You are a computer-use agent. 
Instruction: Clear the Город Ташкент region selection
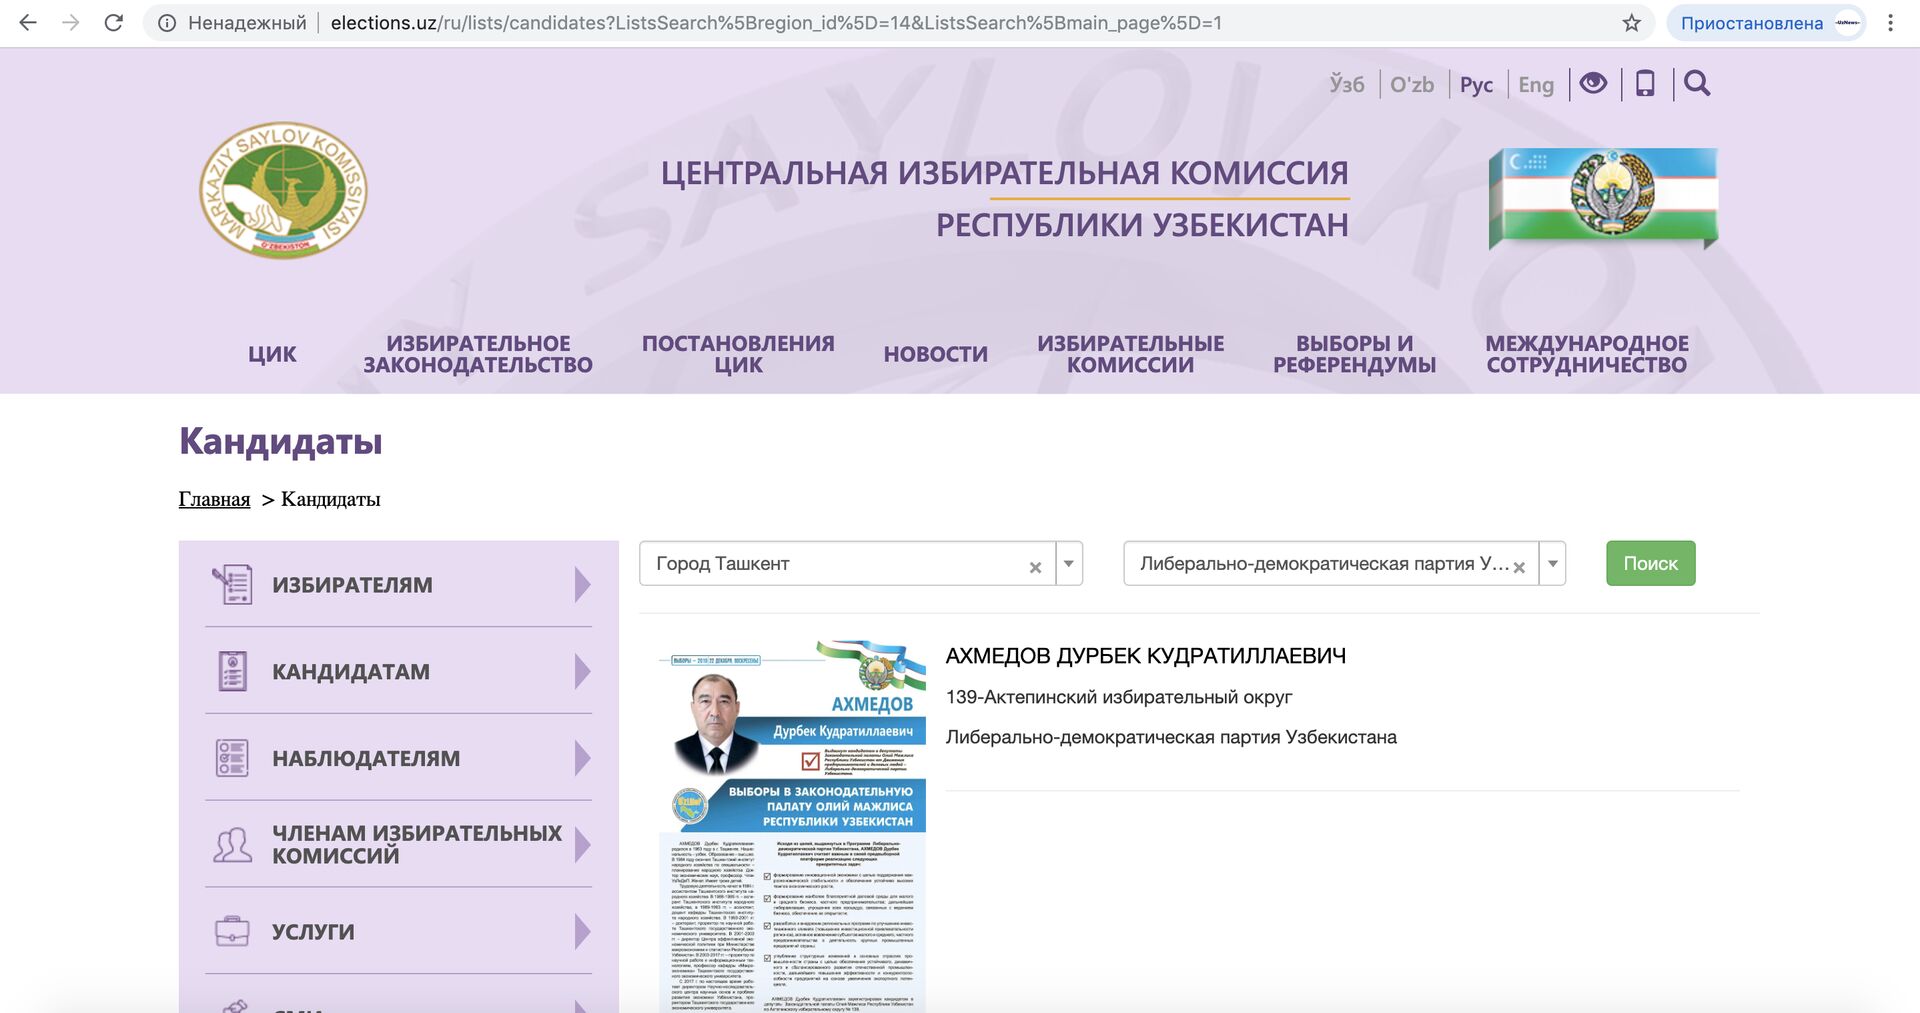1035,567
